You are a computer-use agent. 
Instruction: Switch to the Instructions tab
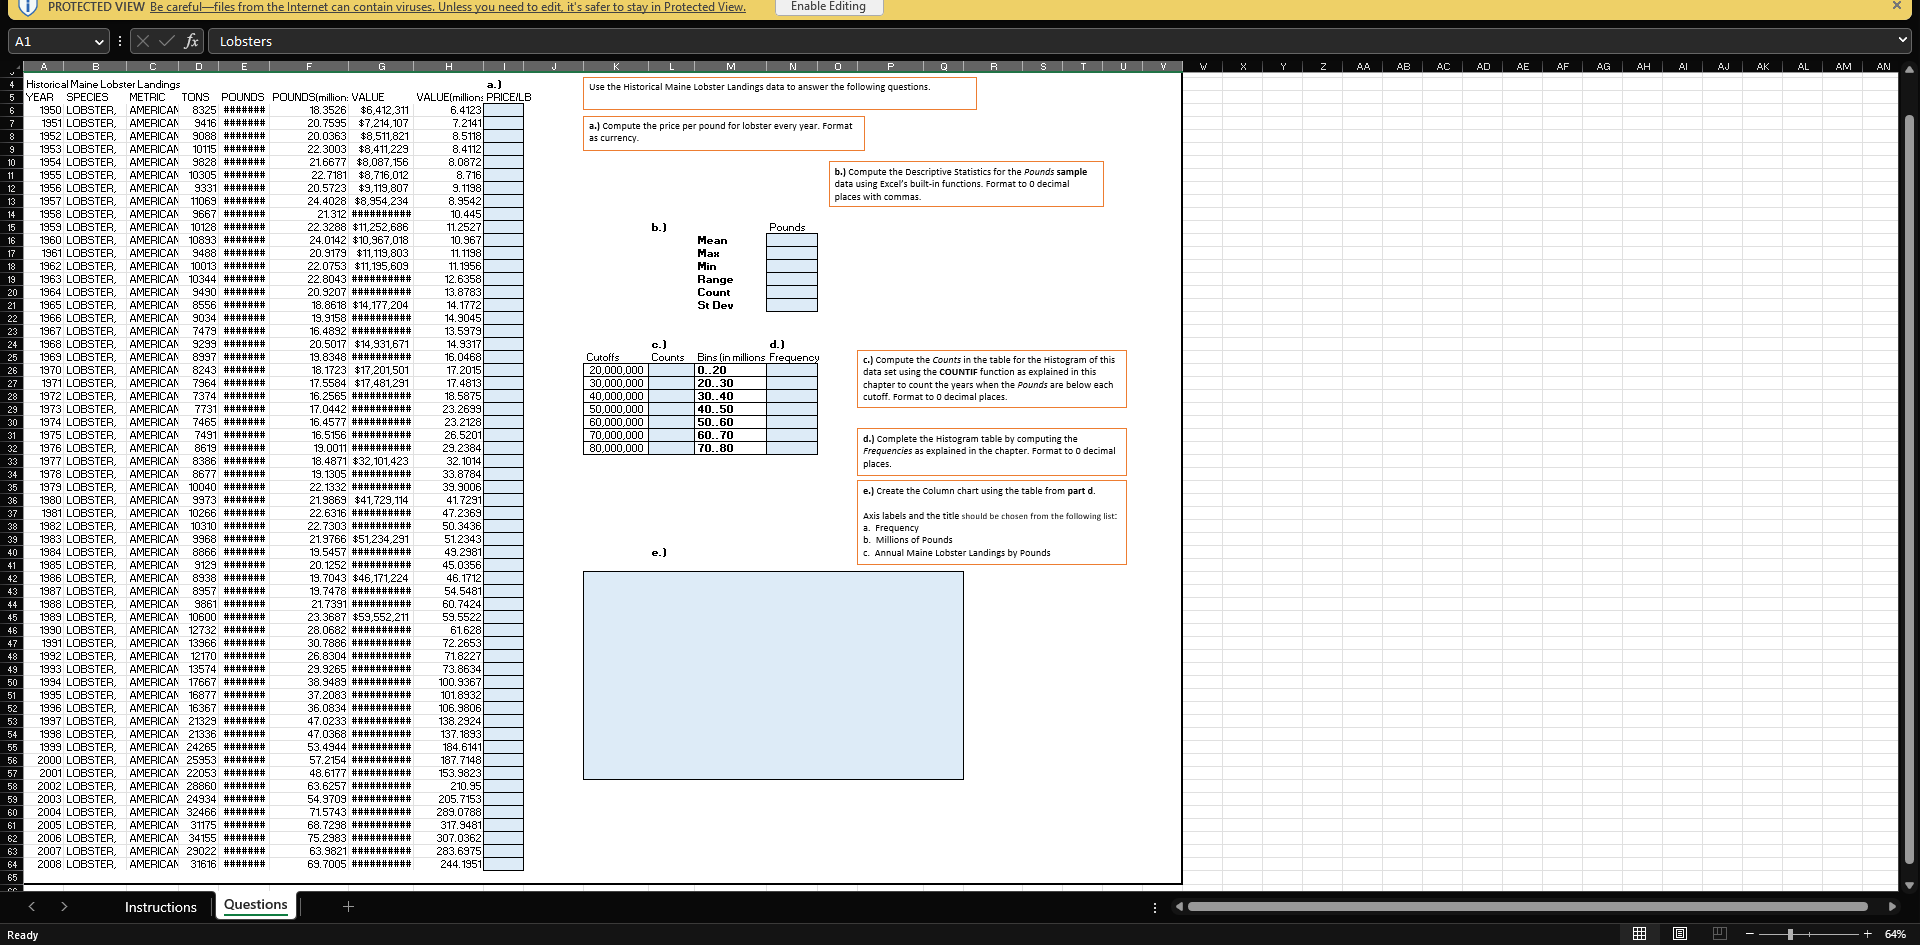160,906
